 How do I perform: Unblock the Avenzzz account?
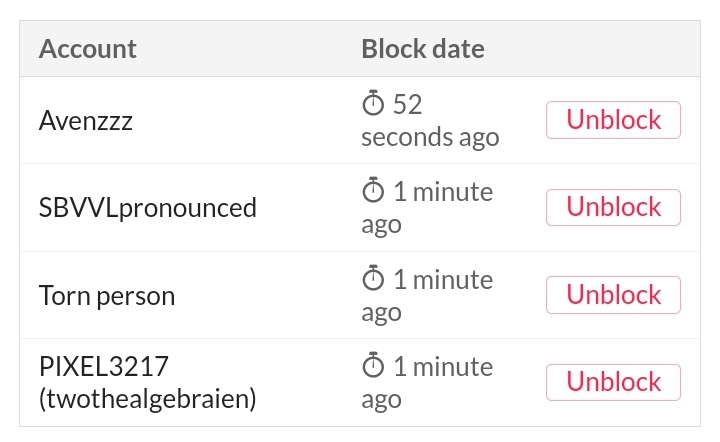[x=613, y=120]
